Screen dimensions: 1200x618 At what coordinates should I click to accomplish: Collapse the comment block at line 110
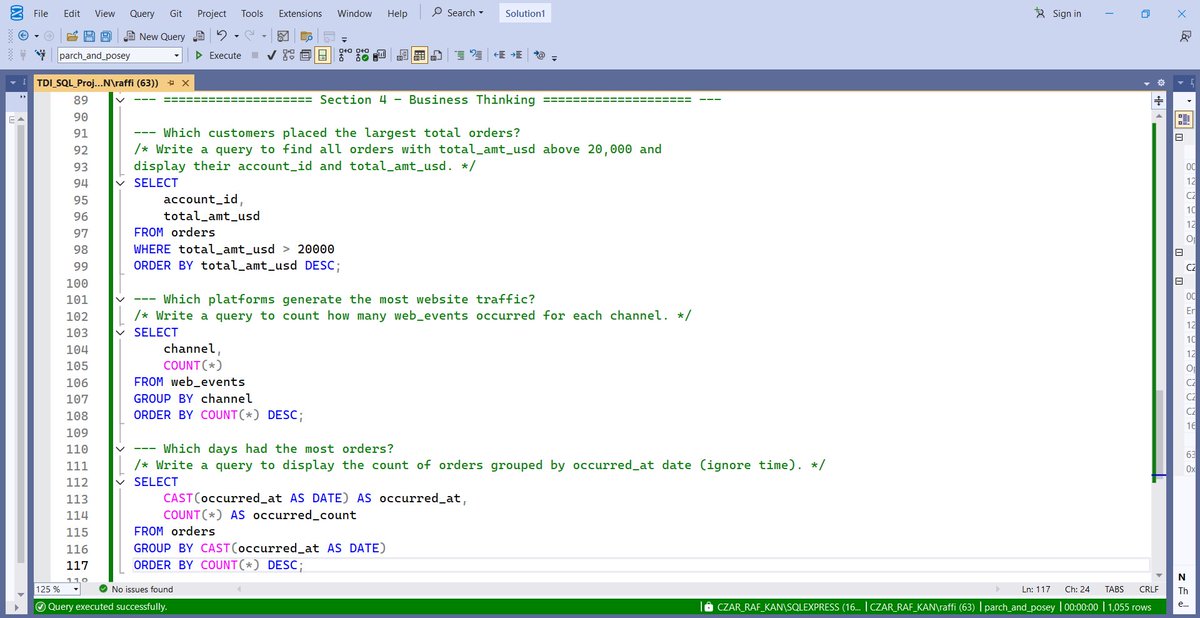coord(121,448)
